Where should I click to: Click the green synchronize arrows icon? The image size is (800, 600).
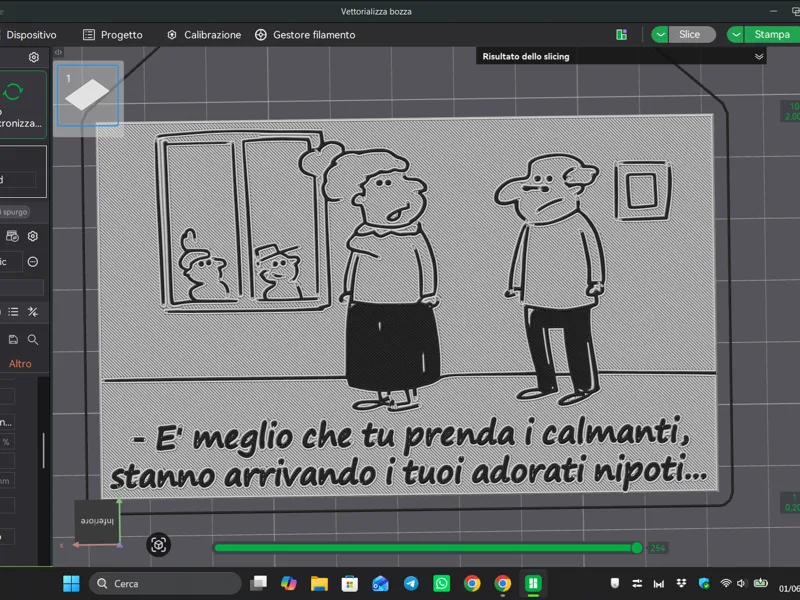click(13, 92)
